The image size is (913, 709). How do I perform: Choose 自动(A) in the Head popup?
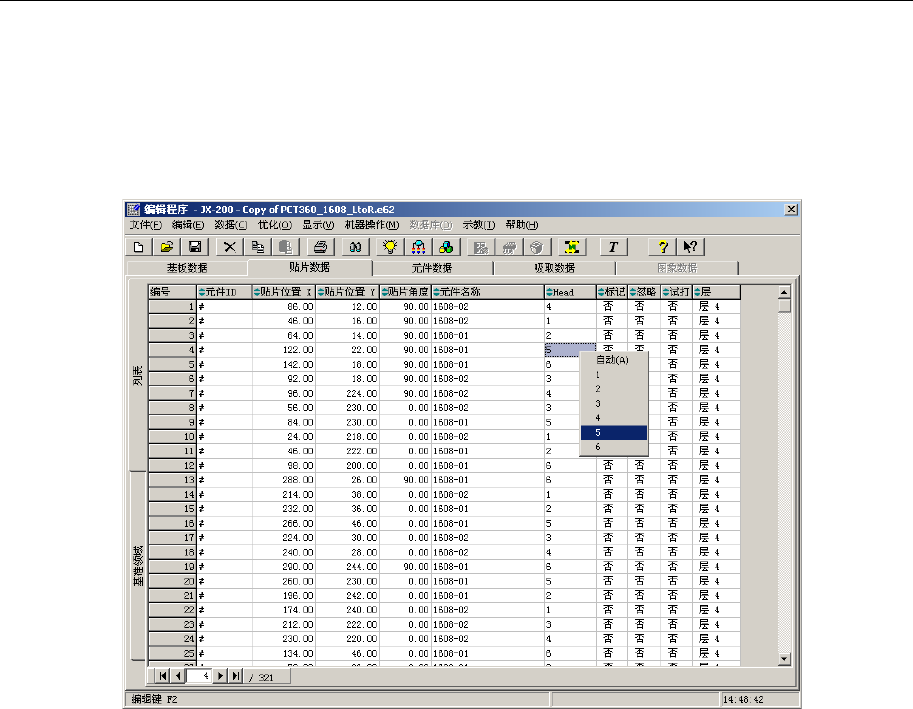[x=614, y=360]
